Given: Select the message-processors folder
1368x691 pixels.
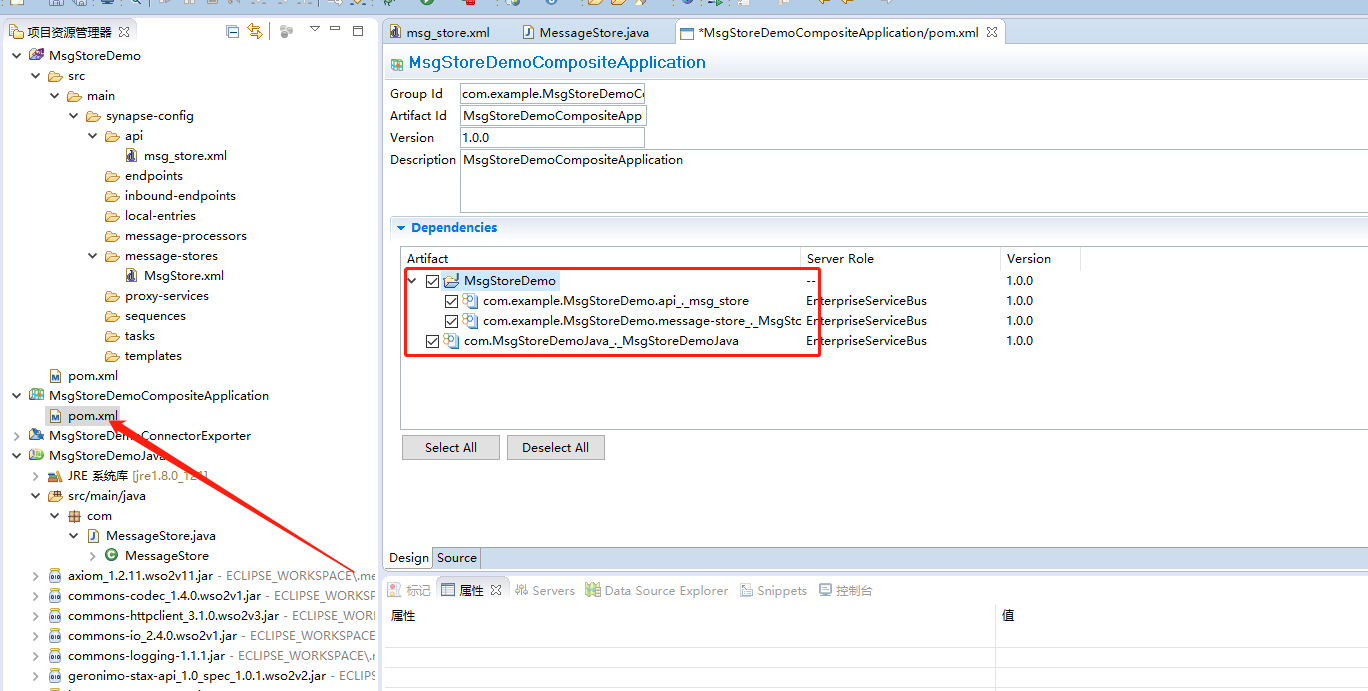Looking at the screenshot, I should tap(185, 236).
